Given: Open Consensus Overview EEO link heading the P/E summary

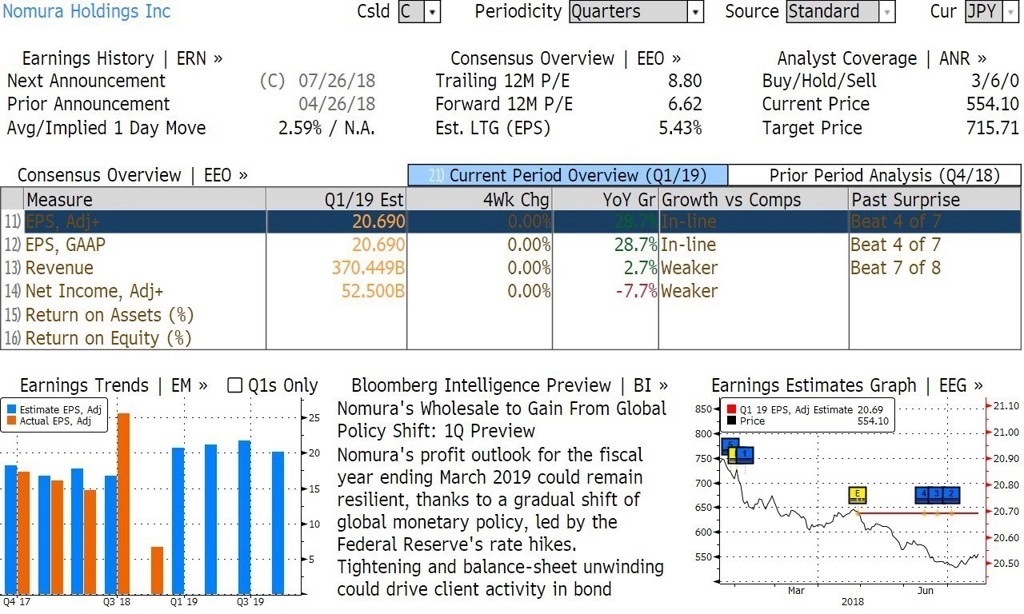Looking at the screenshot, I should coord(566,58).
